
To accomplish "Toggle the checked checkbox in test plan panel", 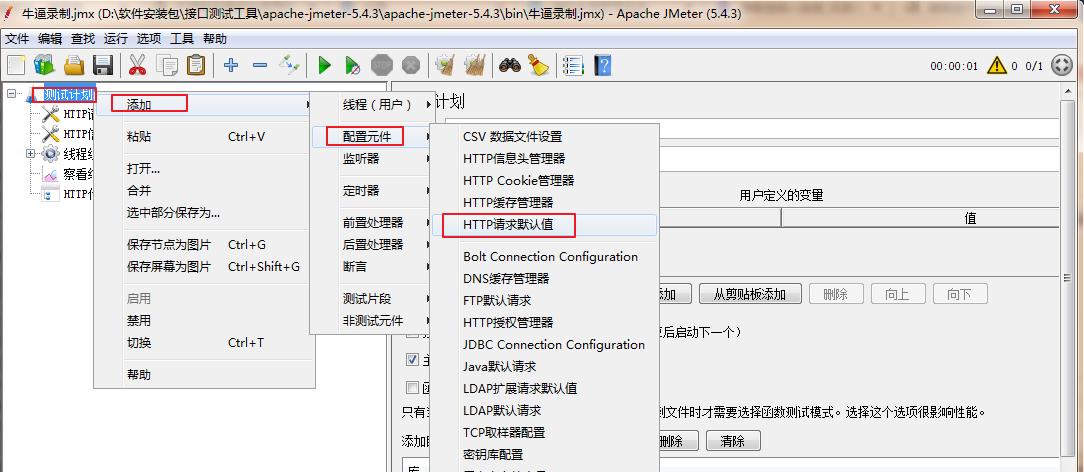I will [412, 359].
